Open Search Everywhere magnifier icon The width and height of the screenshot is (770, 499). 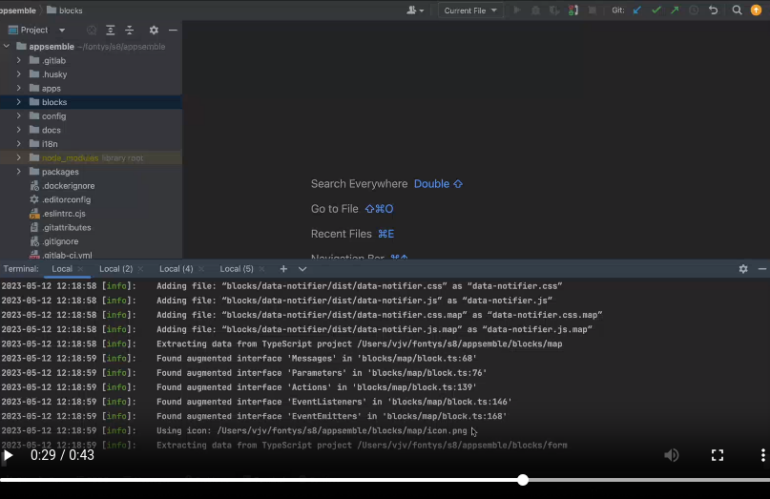coord(737,10)
